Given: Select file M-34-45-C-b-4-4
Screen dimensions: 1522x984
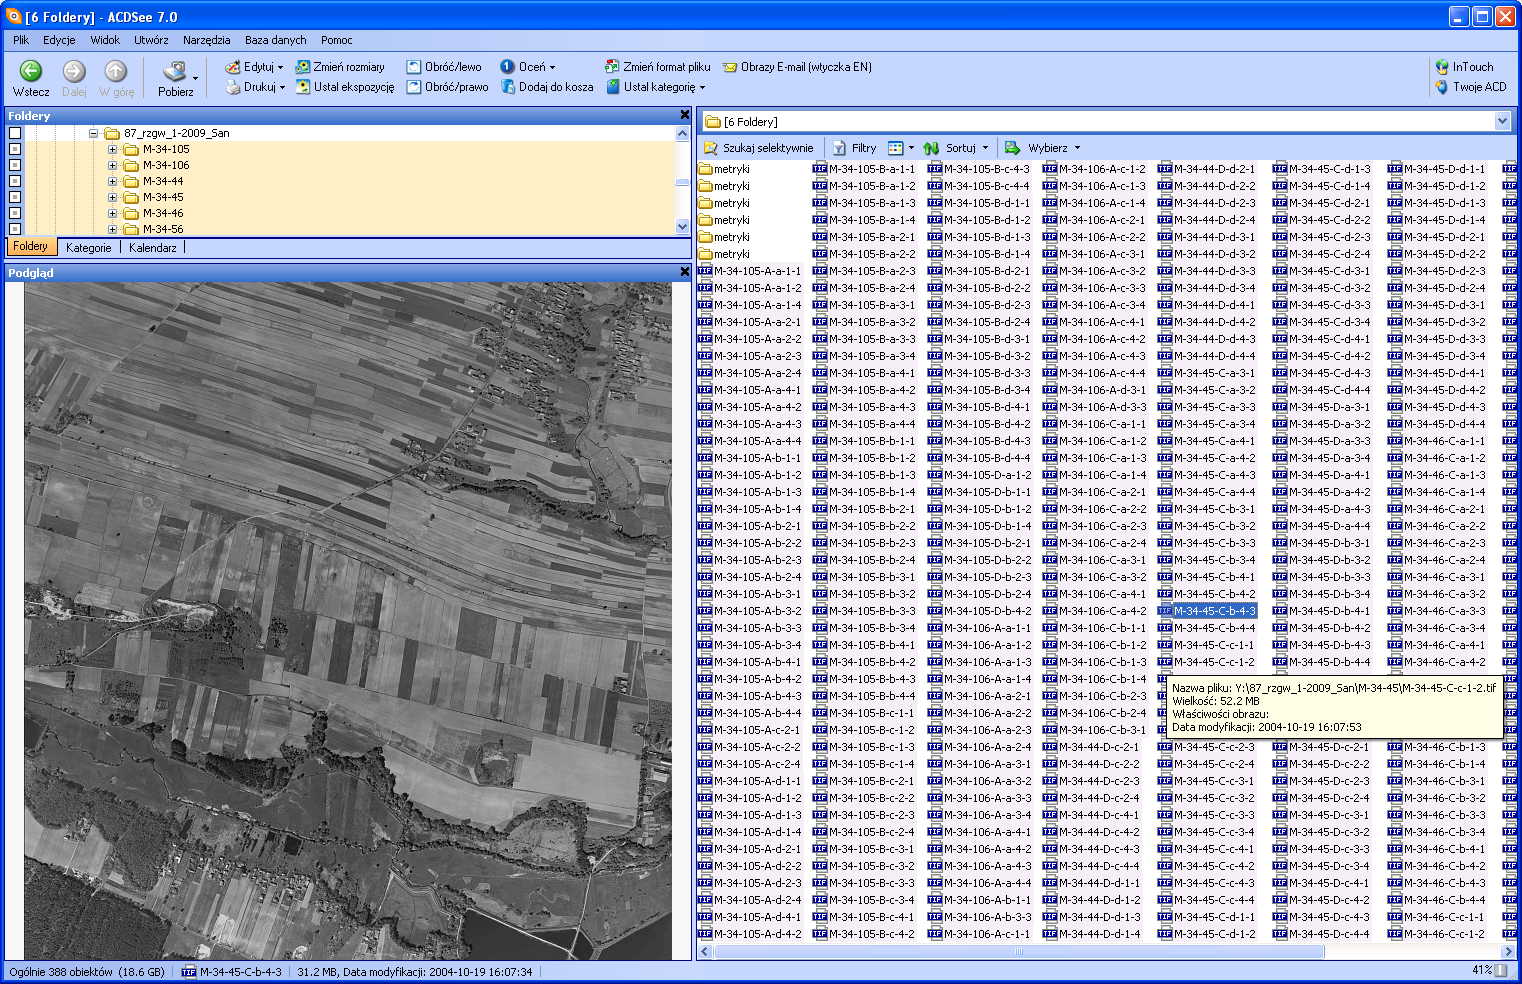Looking at the screenshot, I should 1207,628.
